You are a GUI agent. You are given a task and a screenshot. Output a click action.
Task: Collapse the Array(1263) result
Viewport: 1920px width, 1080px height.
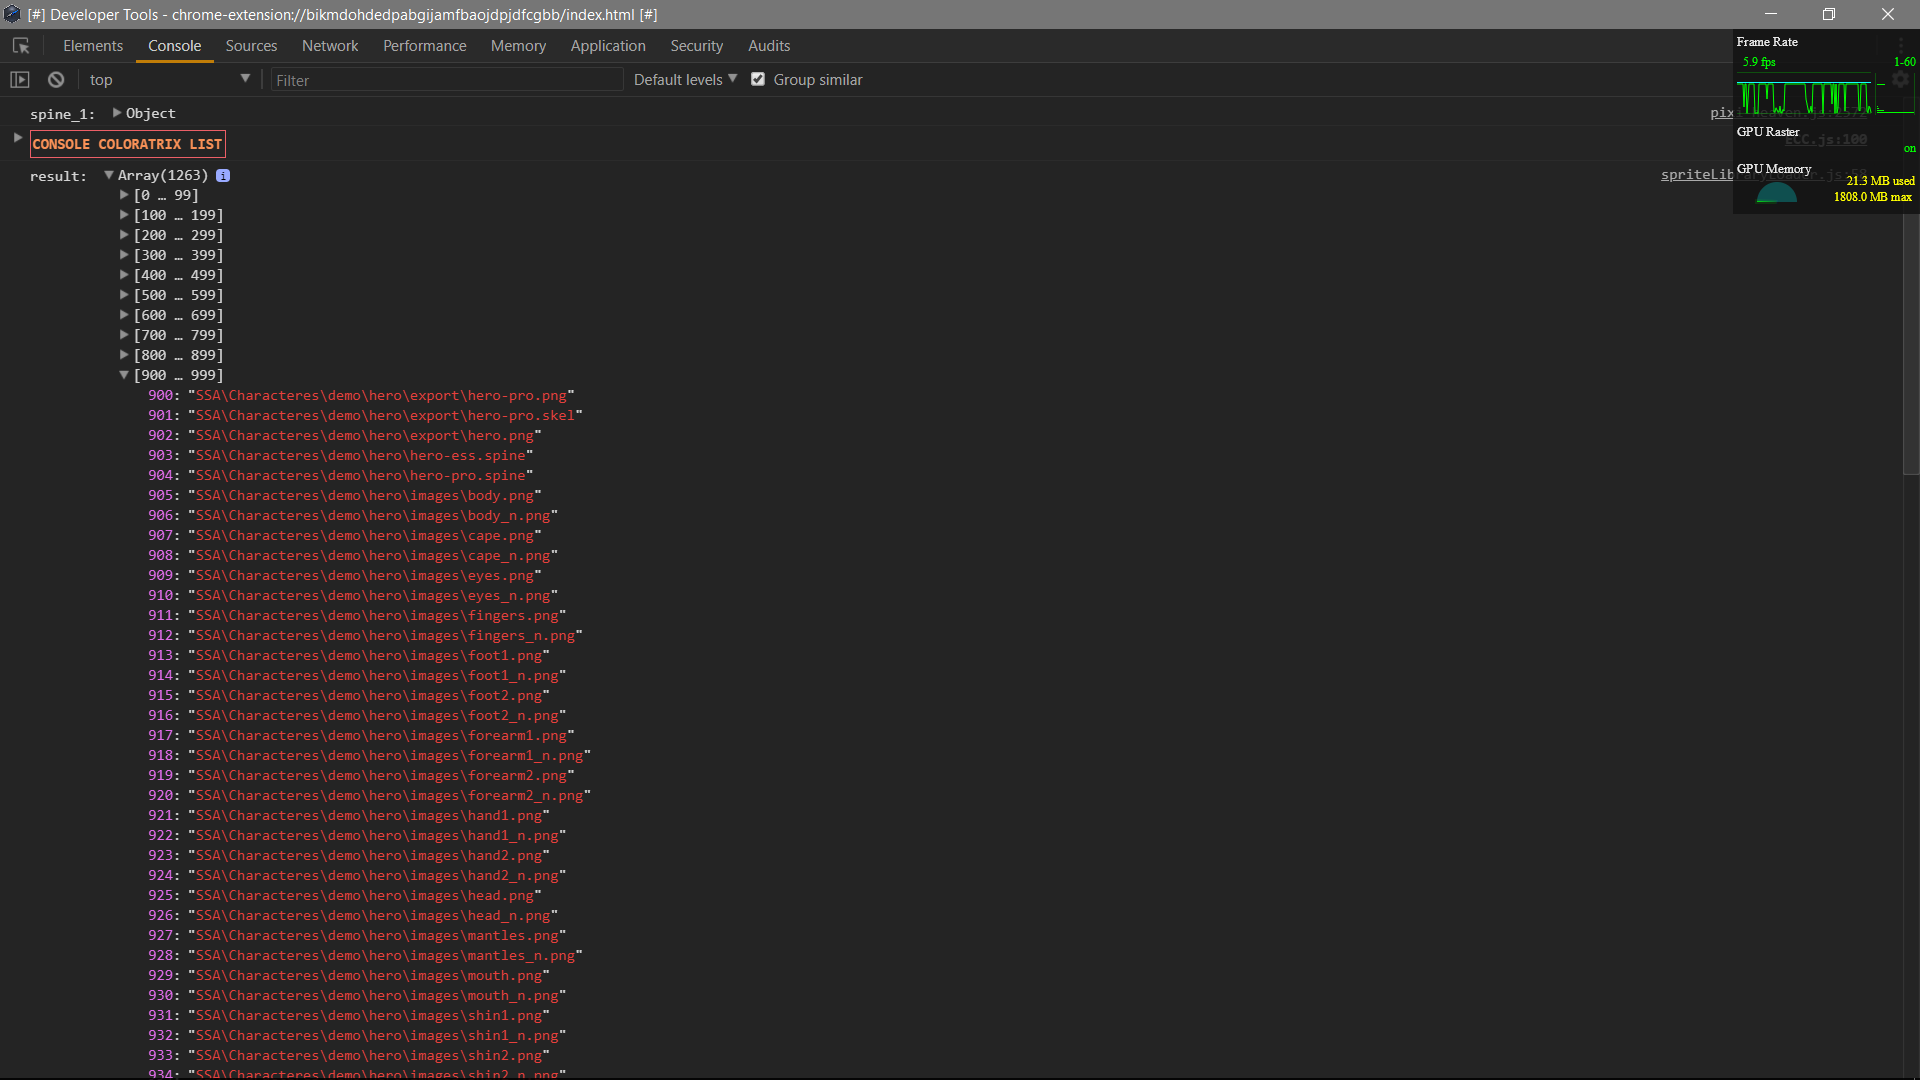click(109, 175)
